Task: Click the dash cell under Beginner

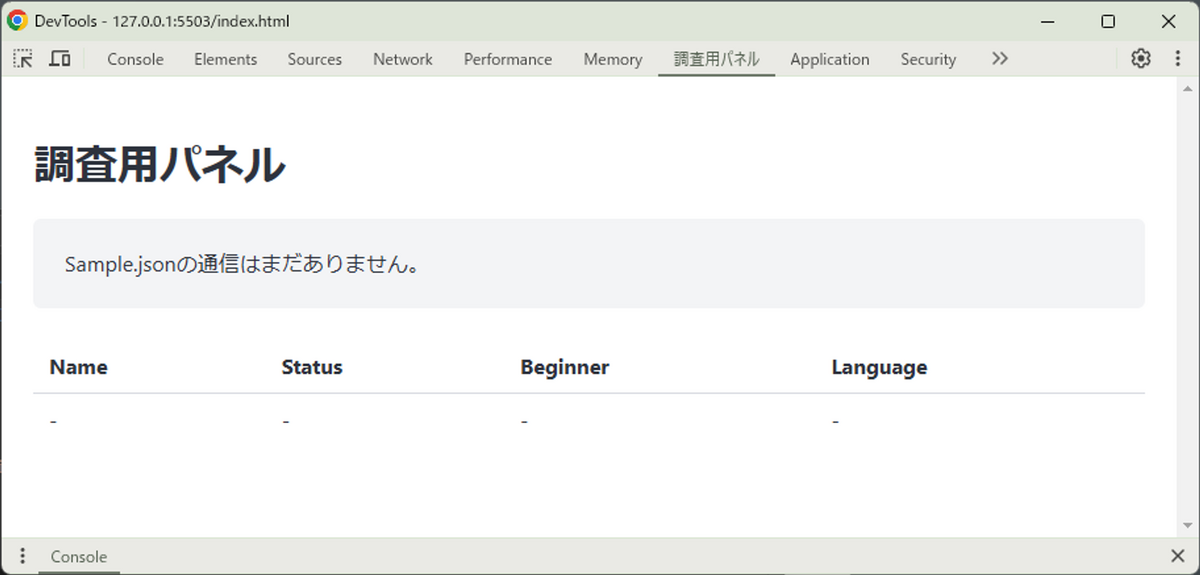Action: [524, 421]
